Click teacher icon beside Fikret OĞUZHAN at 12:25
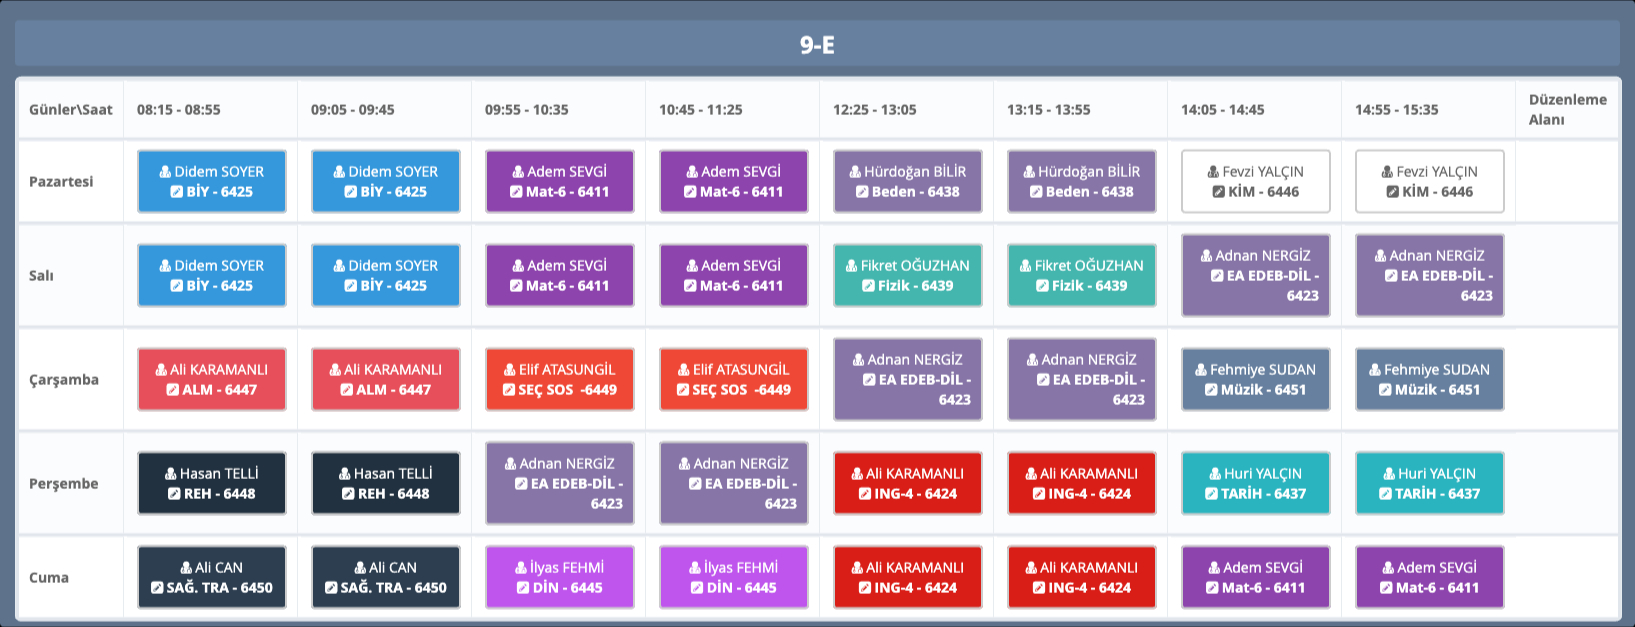Viewport: 1635px width, 627px height. click(x=852, y=266)
